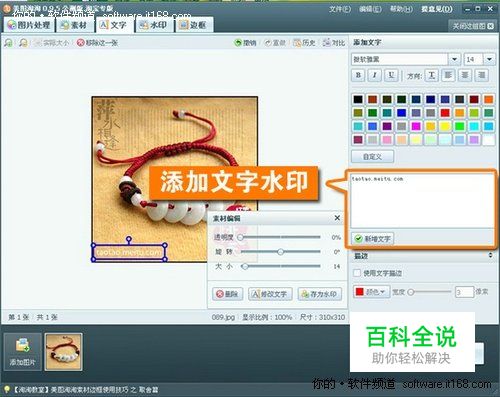Pick the bright red color swatch
500x397 pixels.
[x=445, y=113]
